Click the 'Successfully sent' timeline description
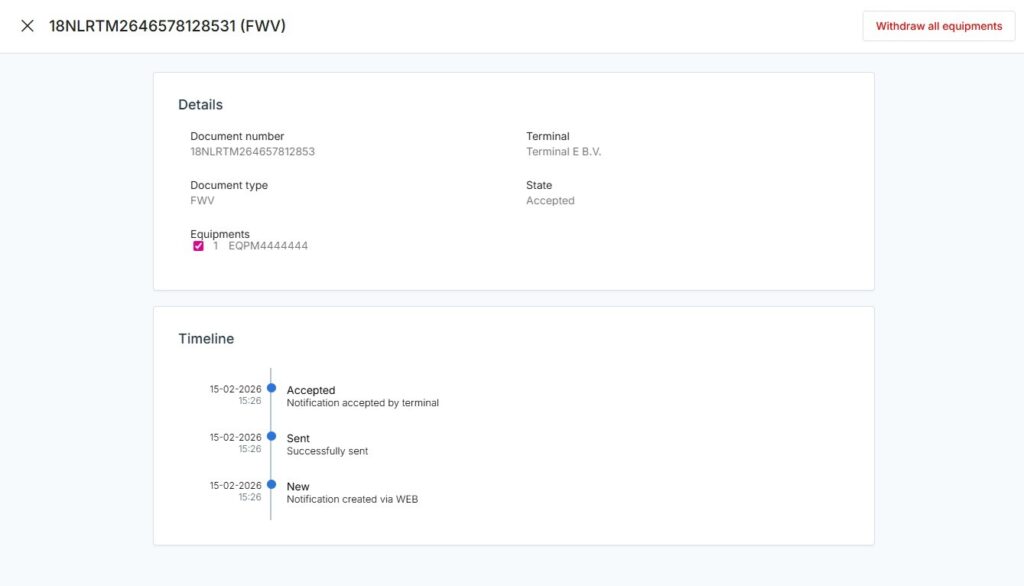1024x586 pixels. coord(327,451)
